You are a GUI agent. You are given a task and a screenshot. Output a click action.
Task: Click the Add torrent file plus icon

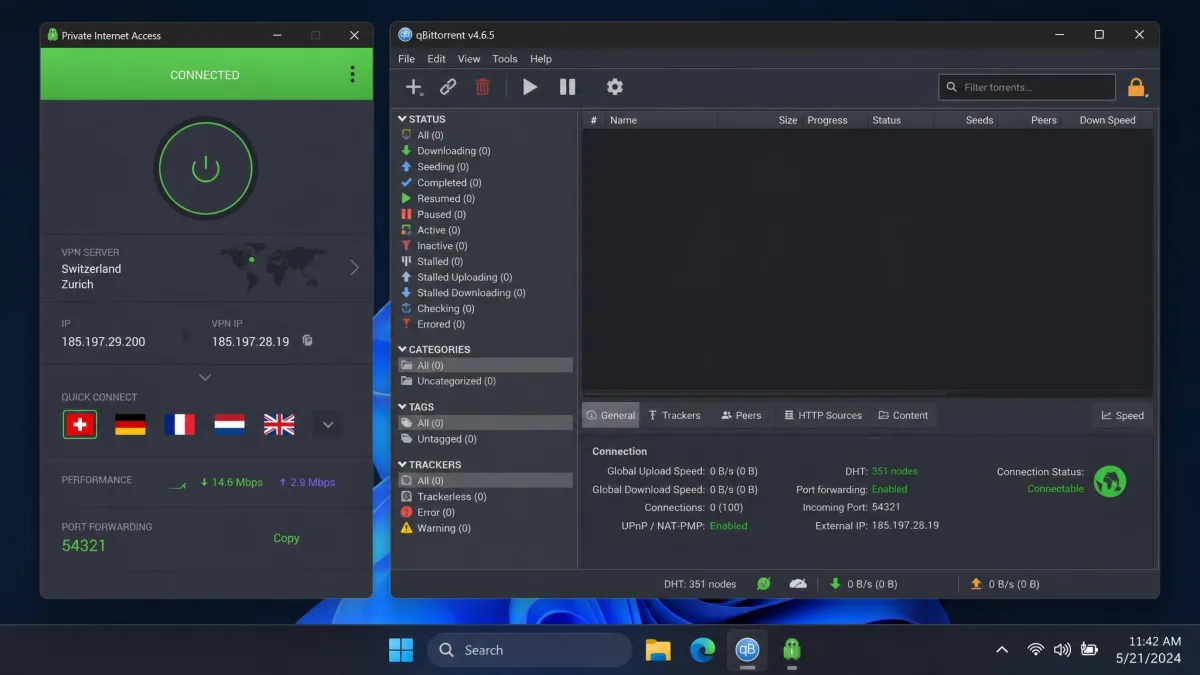click(x=413, y=87)
